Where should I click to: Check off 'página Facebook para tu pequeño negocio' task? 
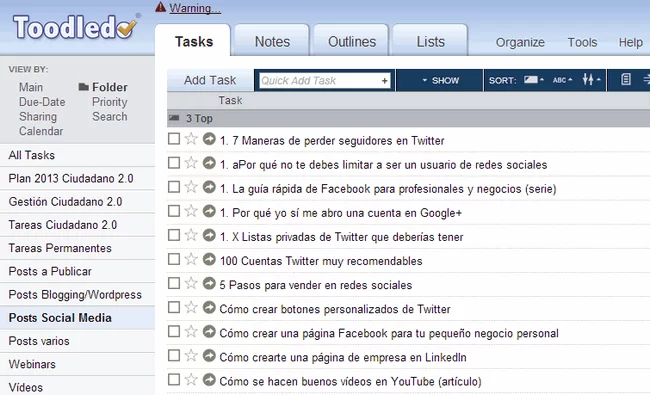[x=174, y=331]
